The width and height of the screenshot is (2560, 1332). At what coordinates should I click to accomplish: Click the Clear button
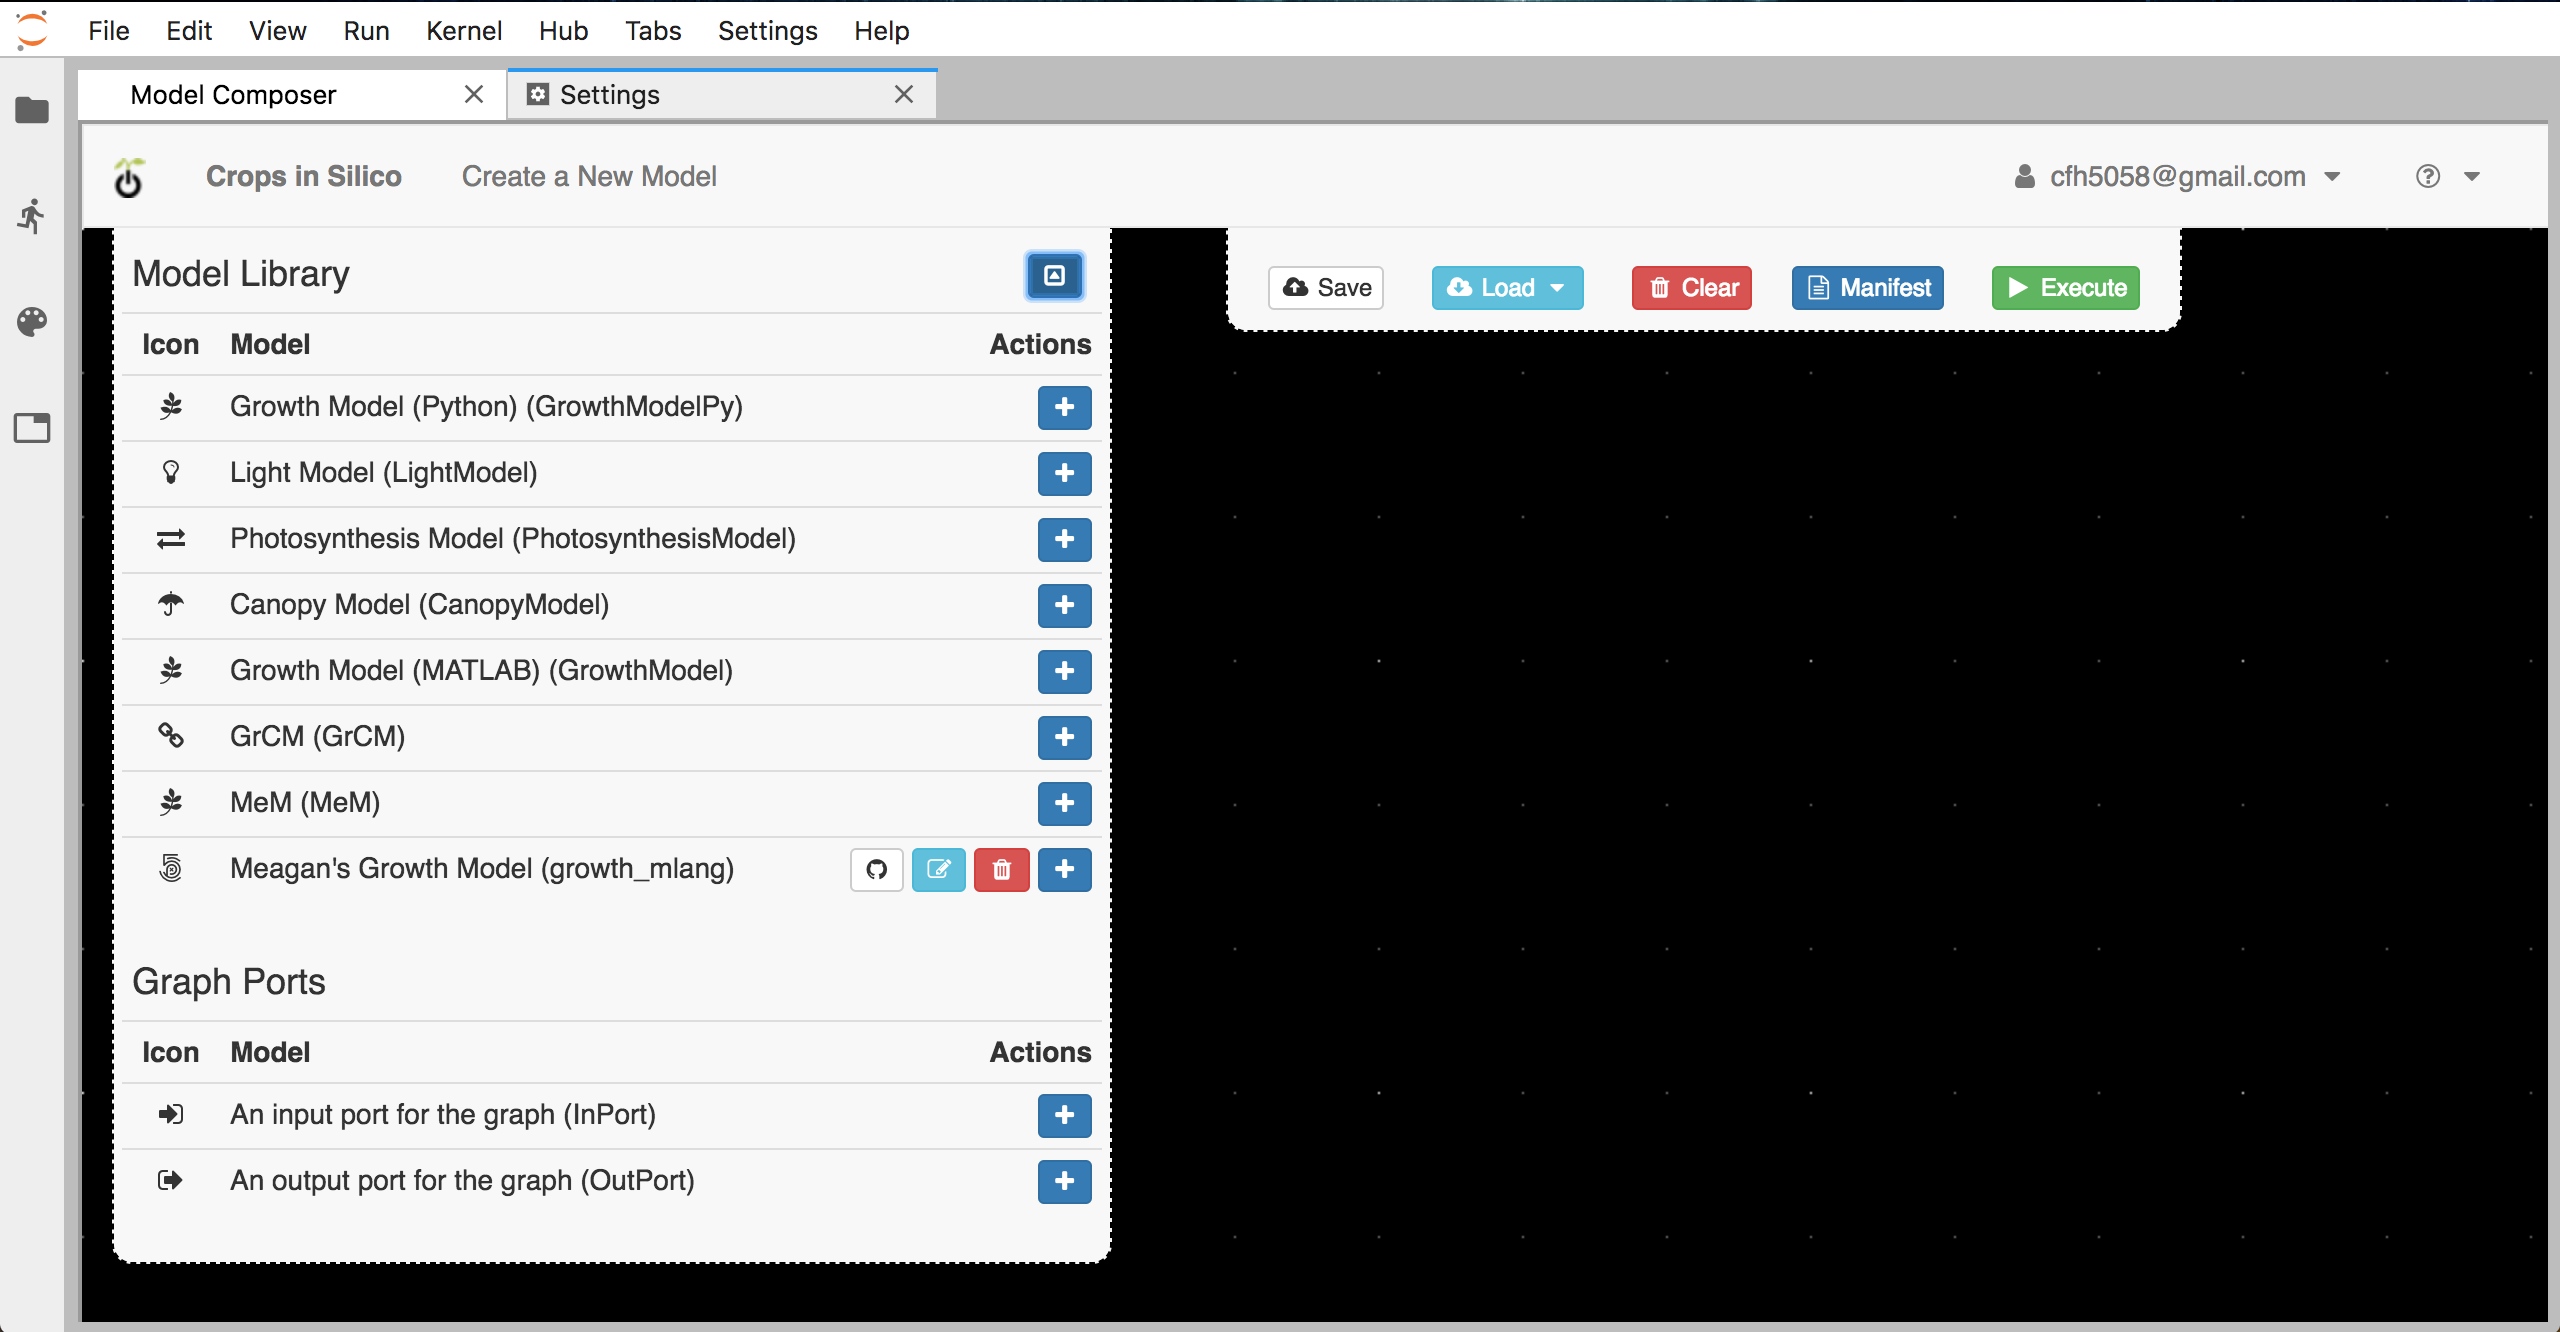[1693, 288]
